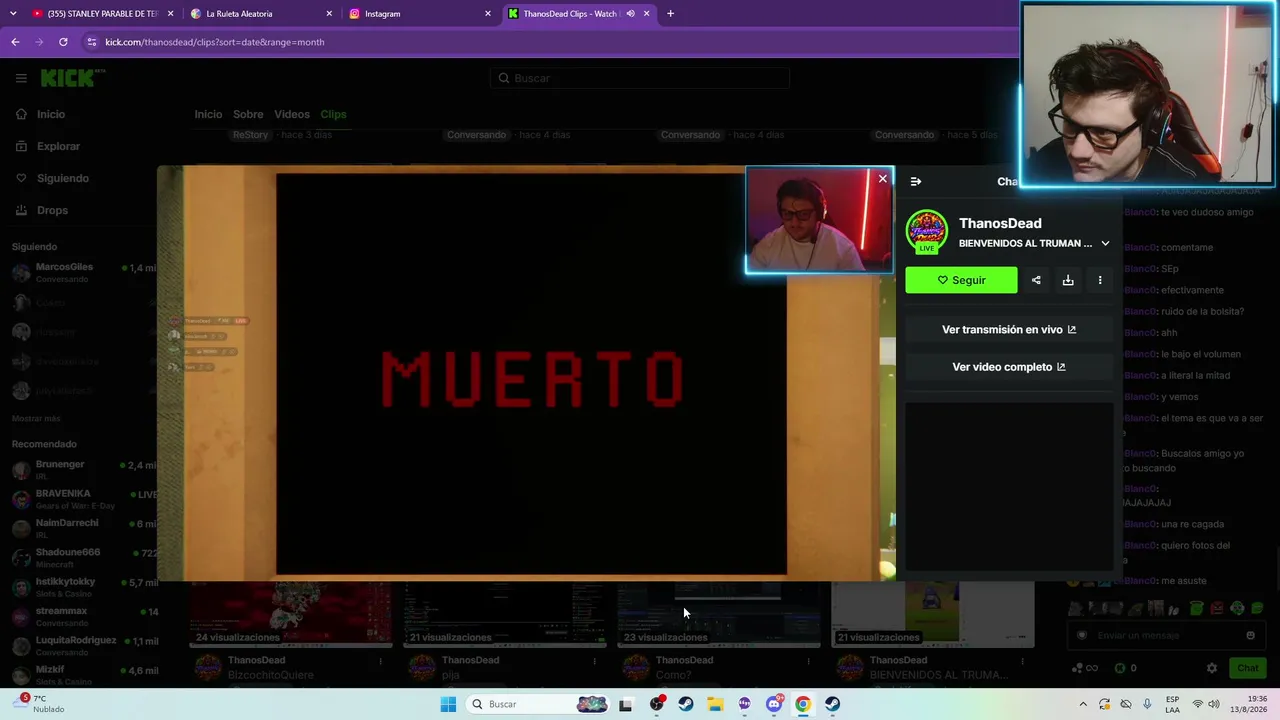Screen dimensions: 1280x720
Task: Open chat settings gear
Action: pyautogui.click(x=1212, y=668)
